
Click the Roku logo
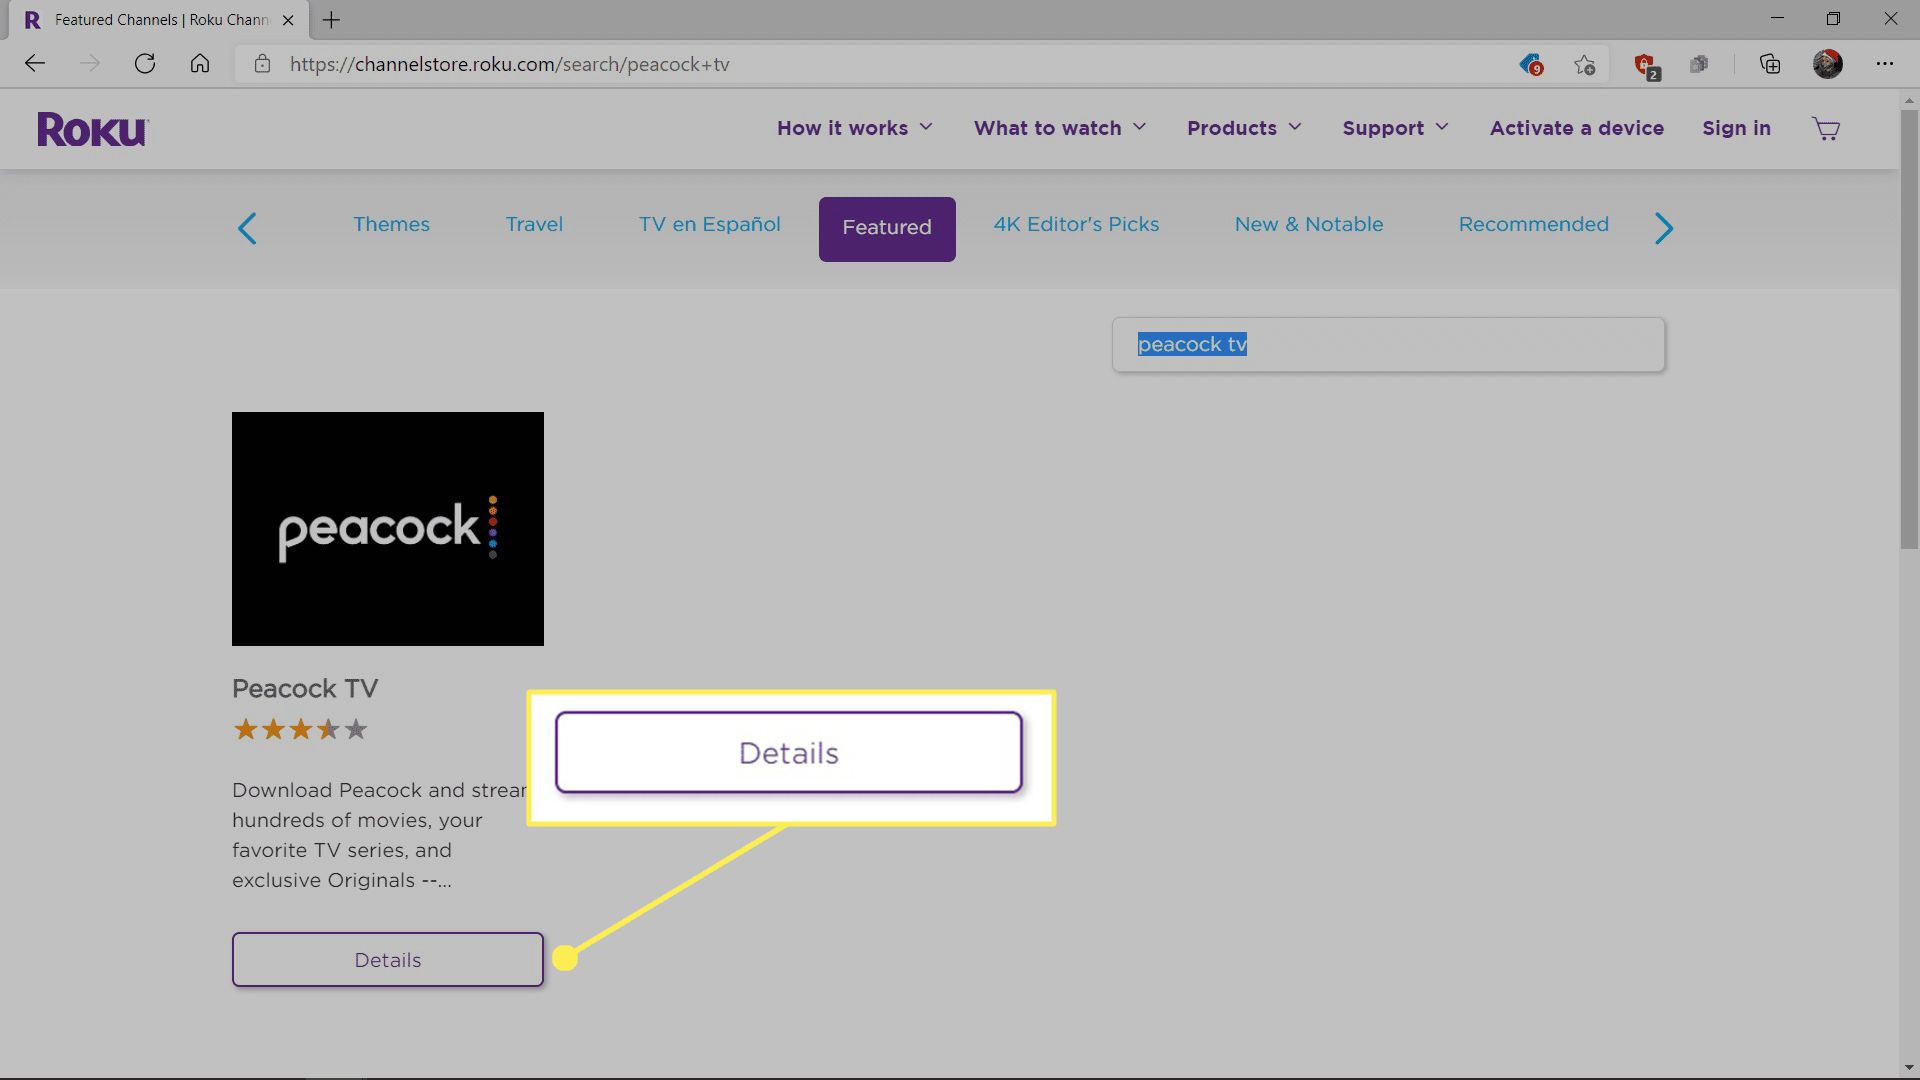pyautogui.click(x=92, y=129)
